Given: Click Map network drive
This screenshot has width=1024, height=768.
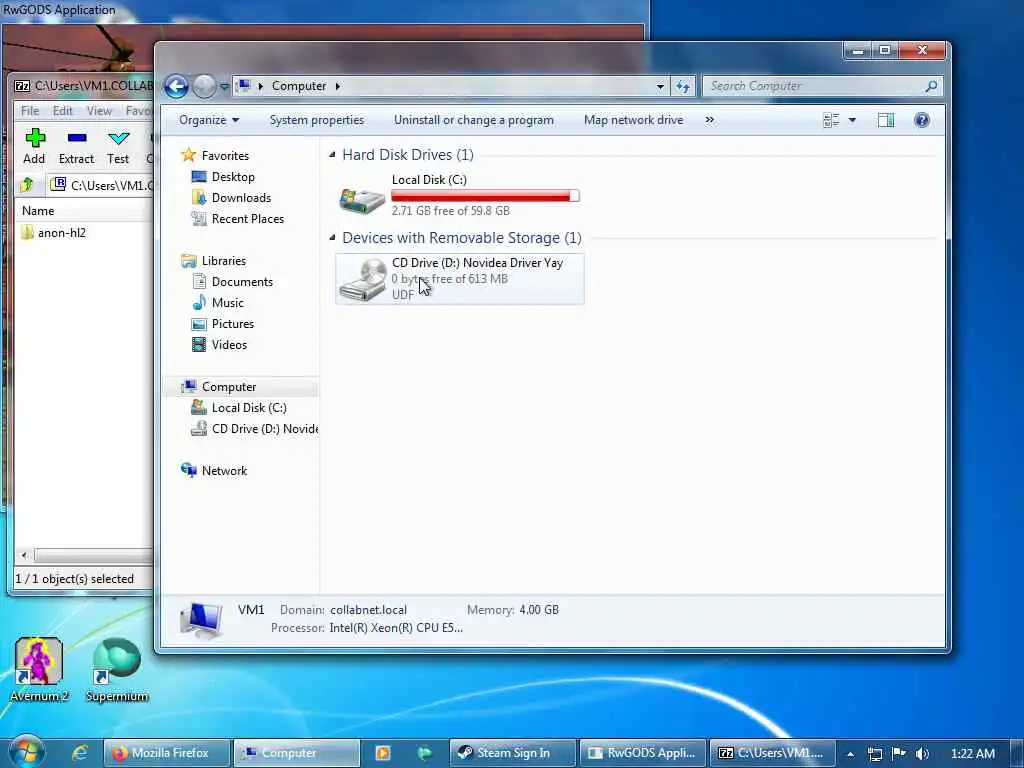Looking at the screenshot, I should (x=633, y=120).
